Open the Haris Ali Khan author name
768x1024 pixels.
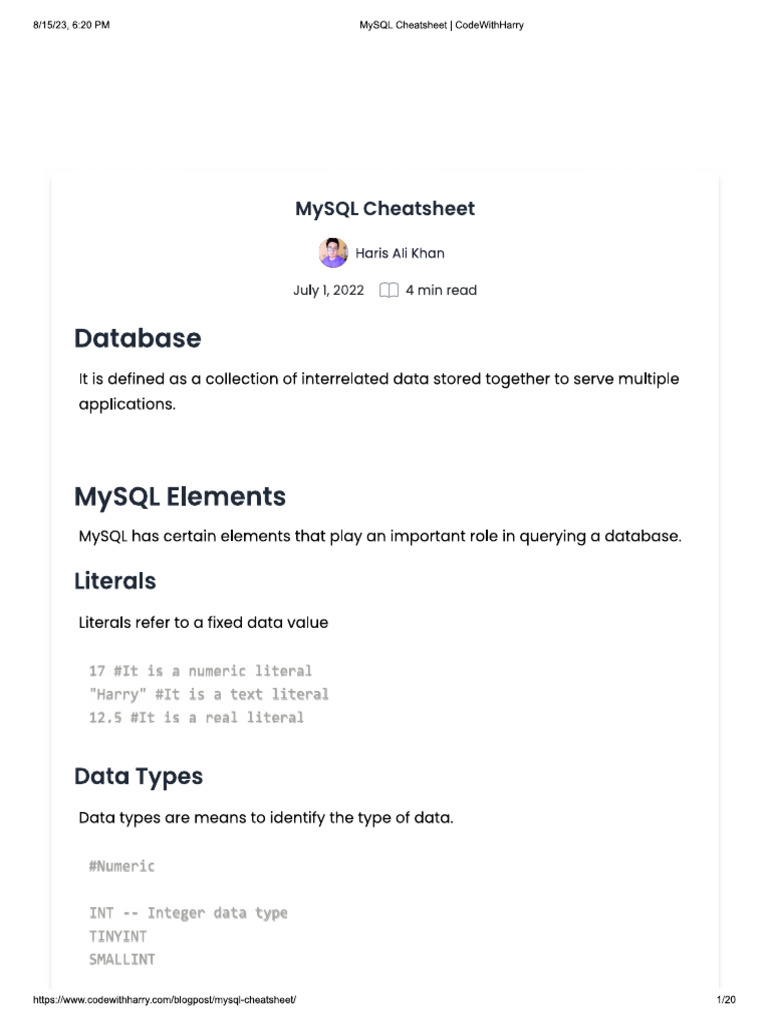[399, 253]
